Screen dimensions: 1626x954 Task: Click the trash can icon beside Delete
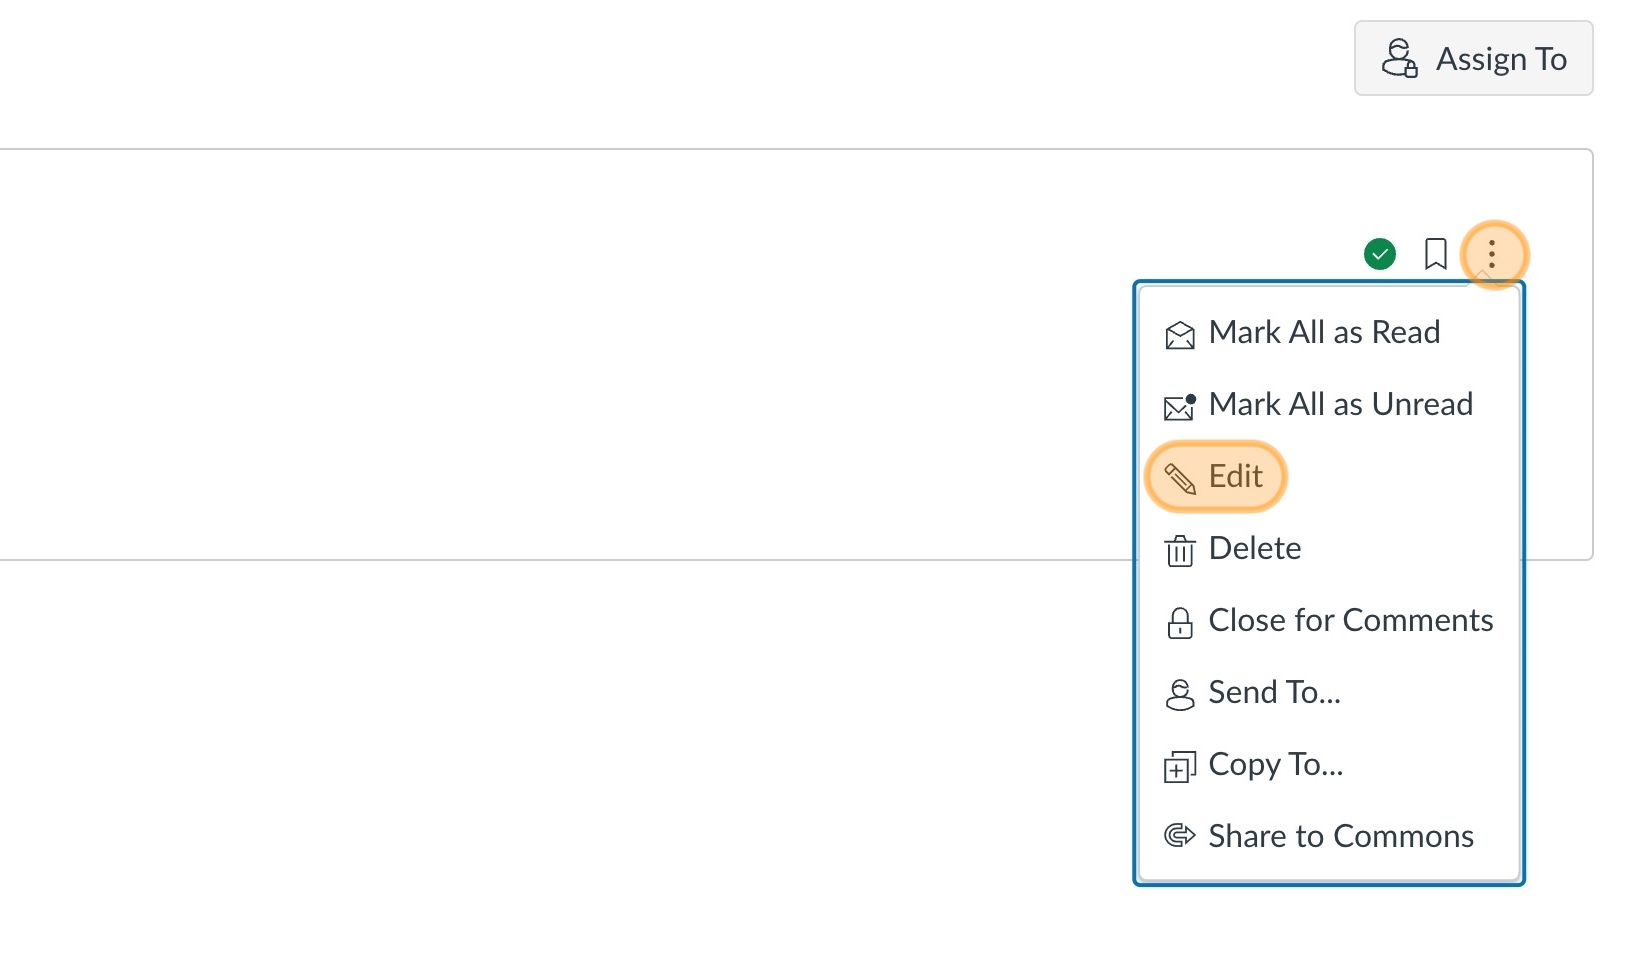tap(1180, 551)
